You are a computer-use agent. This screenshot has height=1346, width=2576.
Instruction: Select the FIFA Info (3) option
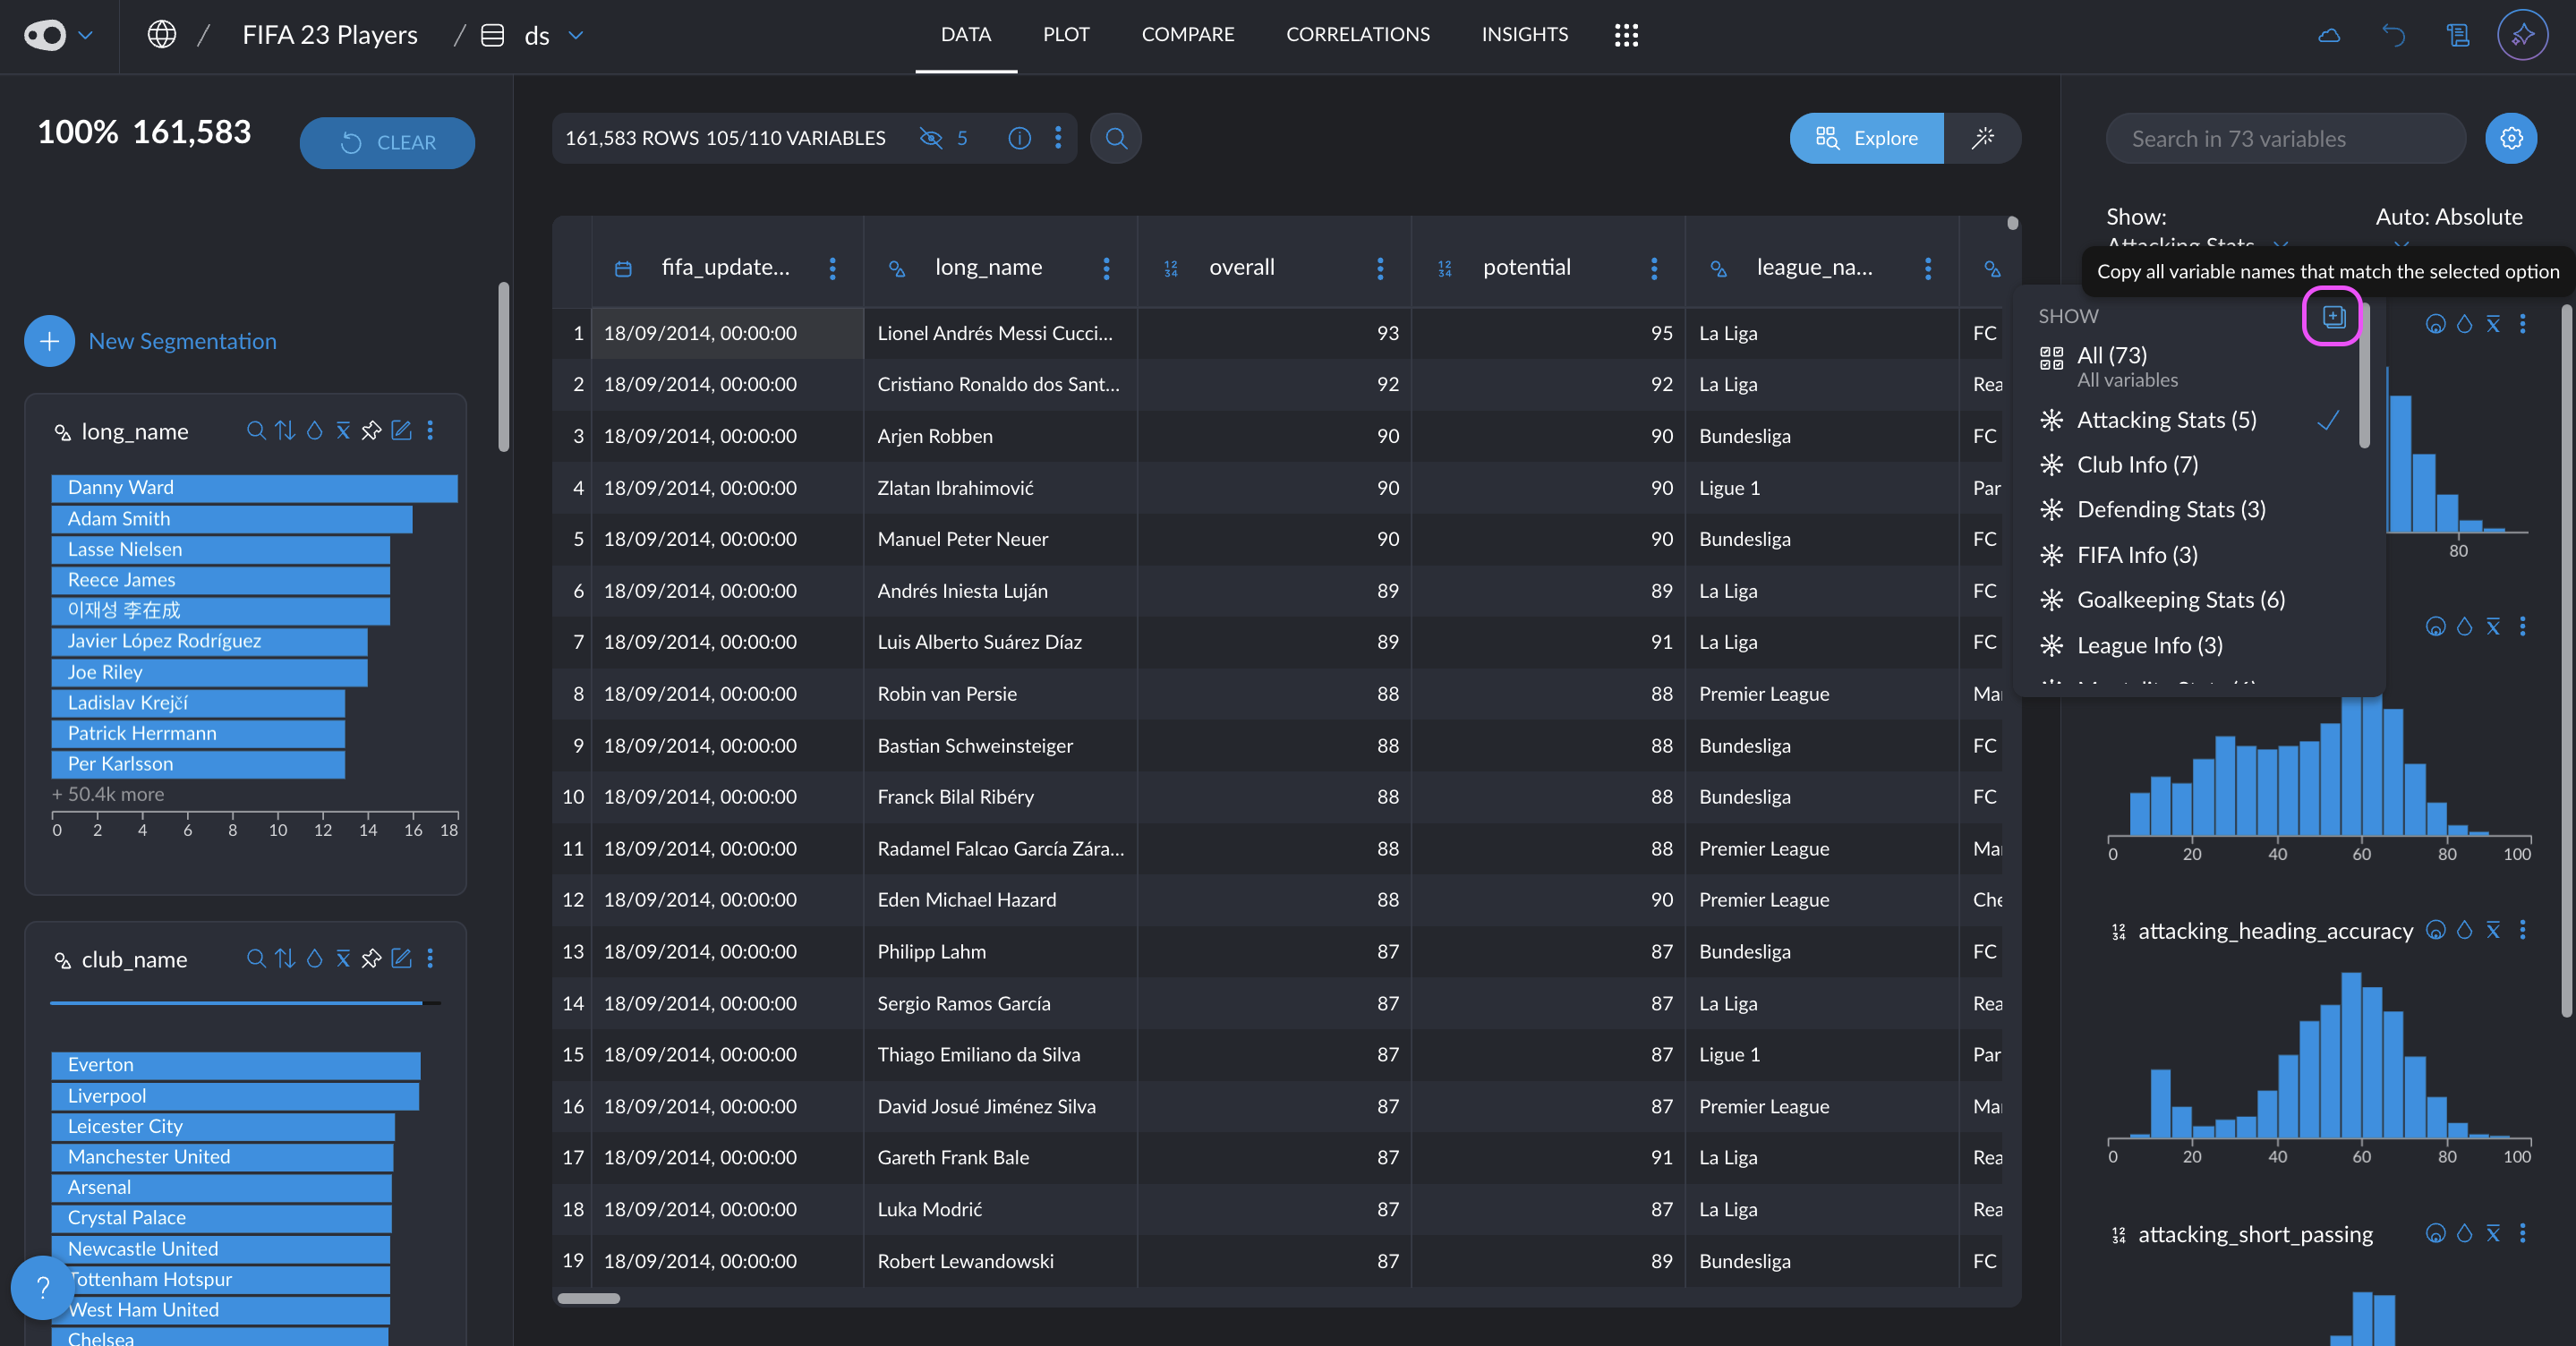pos(2190,555)
